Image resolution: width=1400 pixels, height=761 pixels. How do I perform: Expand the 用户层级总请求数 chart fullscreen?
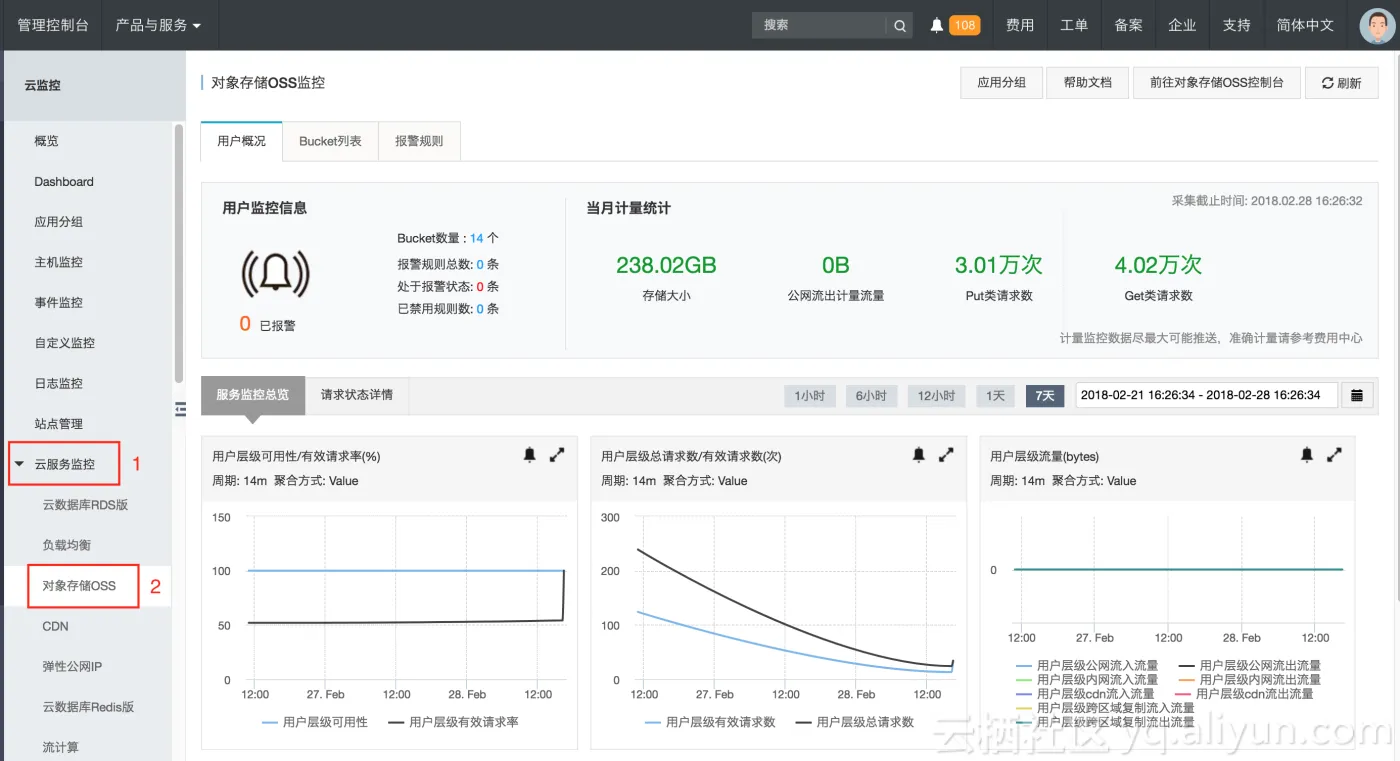(x=946, y=455)
